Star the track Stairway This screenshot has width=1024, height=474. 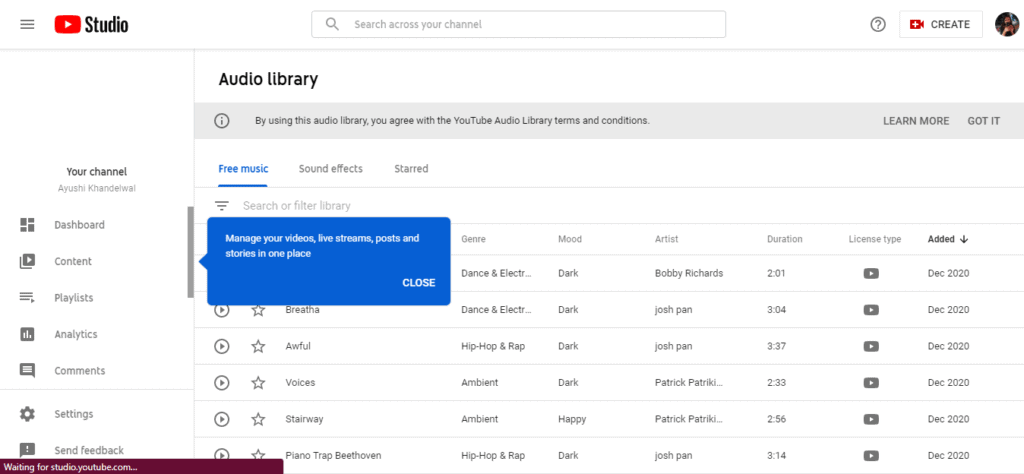click(x=259, y=419)
